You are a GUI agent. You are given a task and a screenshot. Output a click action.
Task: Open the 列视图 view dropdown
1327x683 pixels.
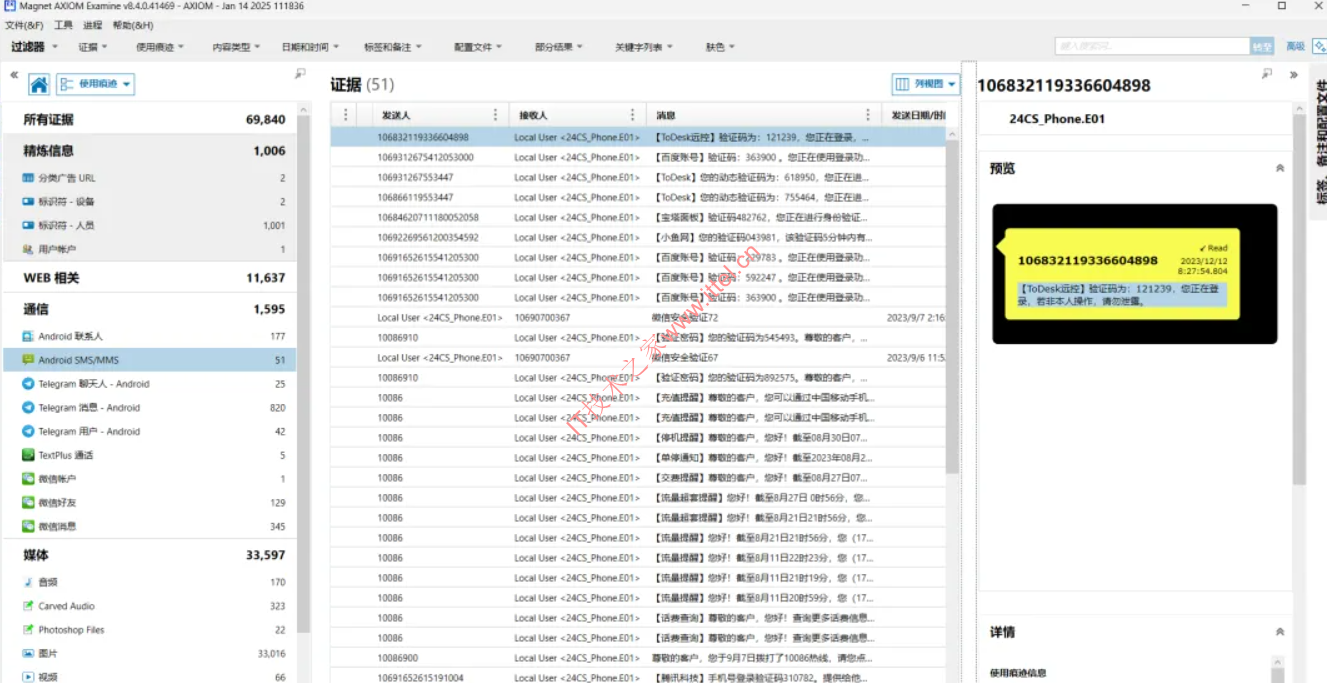click(x=925, y=85)
